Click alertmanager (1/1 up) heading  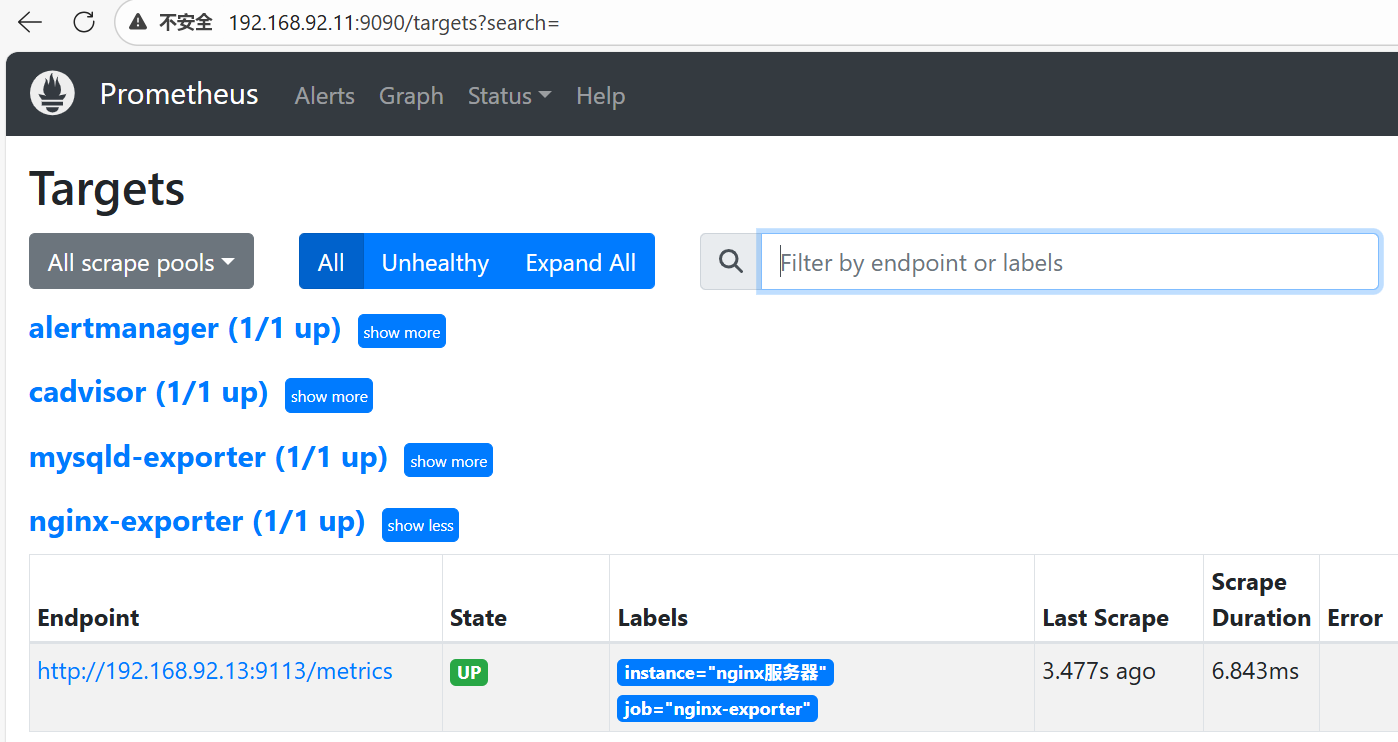tap(185, 328)
